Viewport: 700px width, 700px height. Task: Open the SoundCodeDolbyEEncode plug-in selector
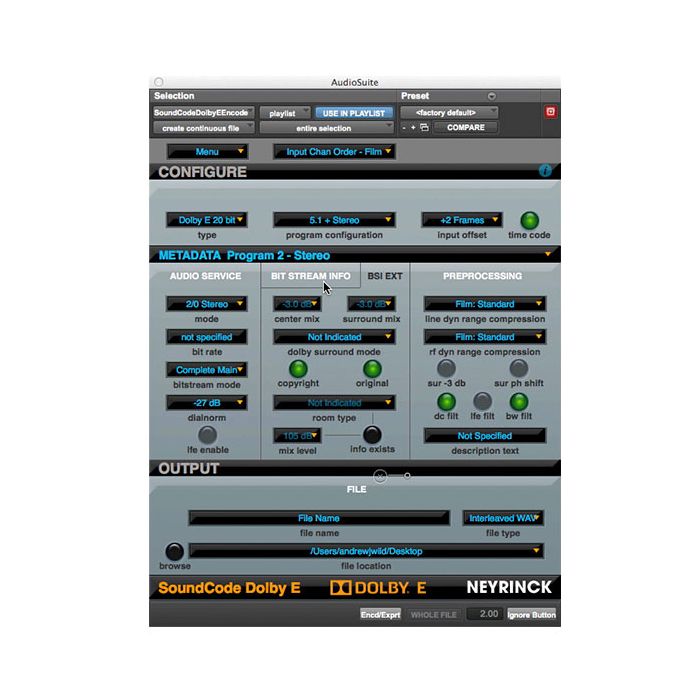(204, 112)
